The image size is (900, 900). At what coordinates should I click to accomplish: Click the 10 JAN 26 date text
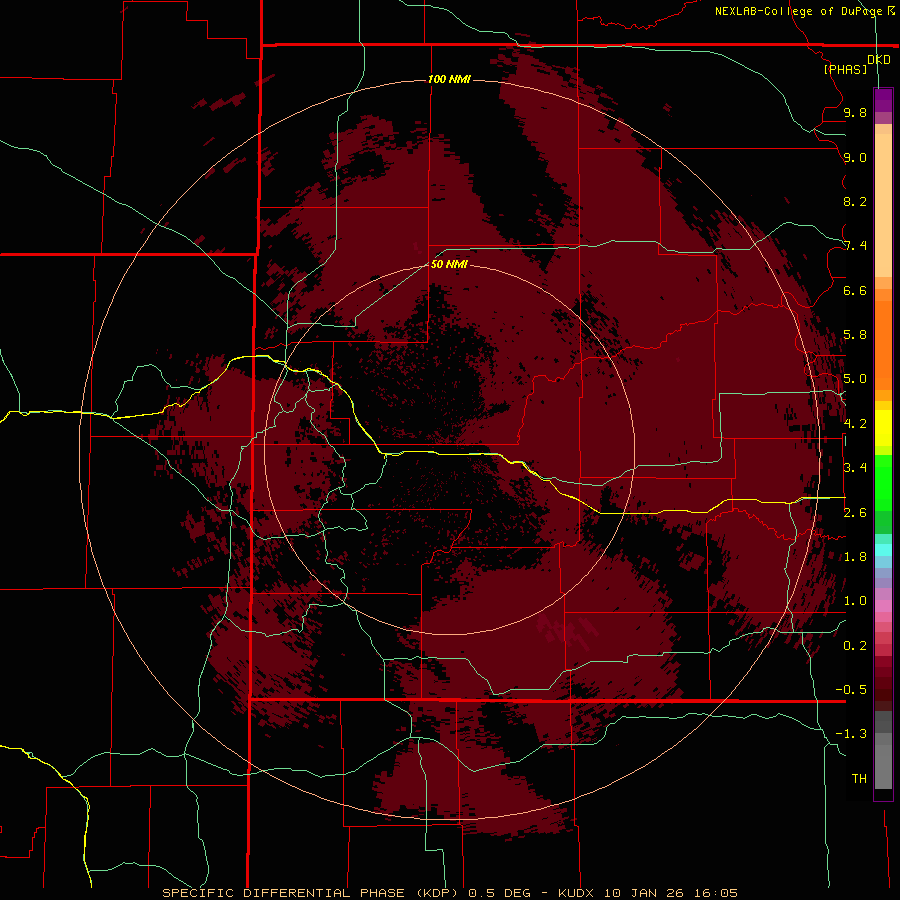click(643, 893)
